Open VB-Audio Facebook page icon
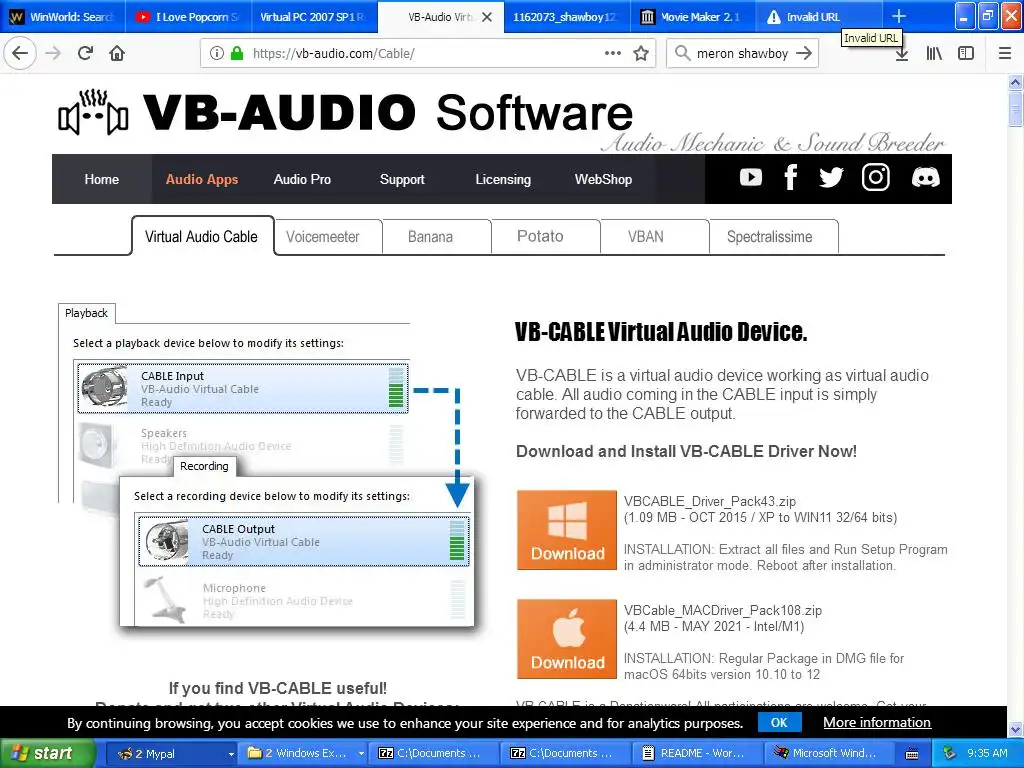Screen dimensions: 1024x768 (791, 177)
